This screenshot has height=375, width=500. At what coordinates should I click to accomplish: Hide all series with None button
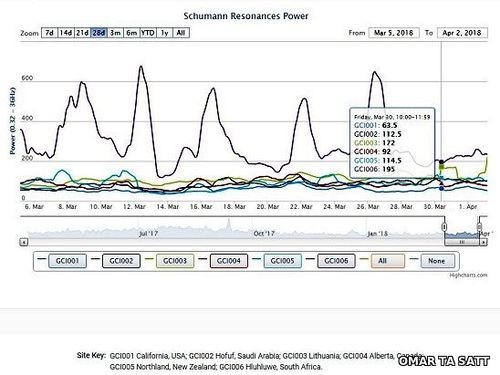coord(437,261)
